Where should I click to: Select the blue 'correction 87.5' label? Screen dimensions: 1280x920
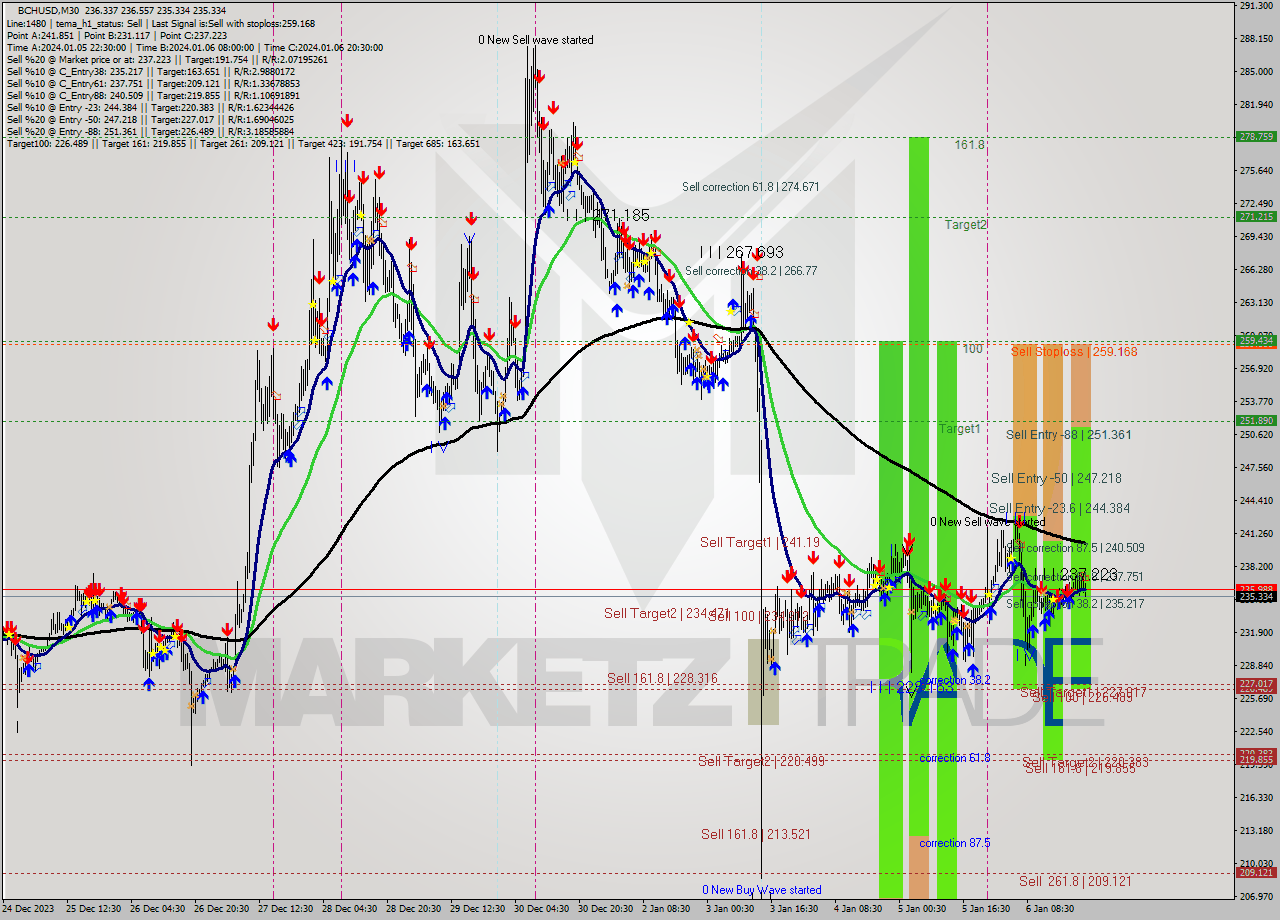click(x=955, y=843)
